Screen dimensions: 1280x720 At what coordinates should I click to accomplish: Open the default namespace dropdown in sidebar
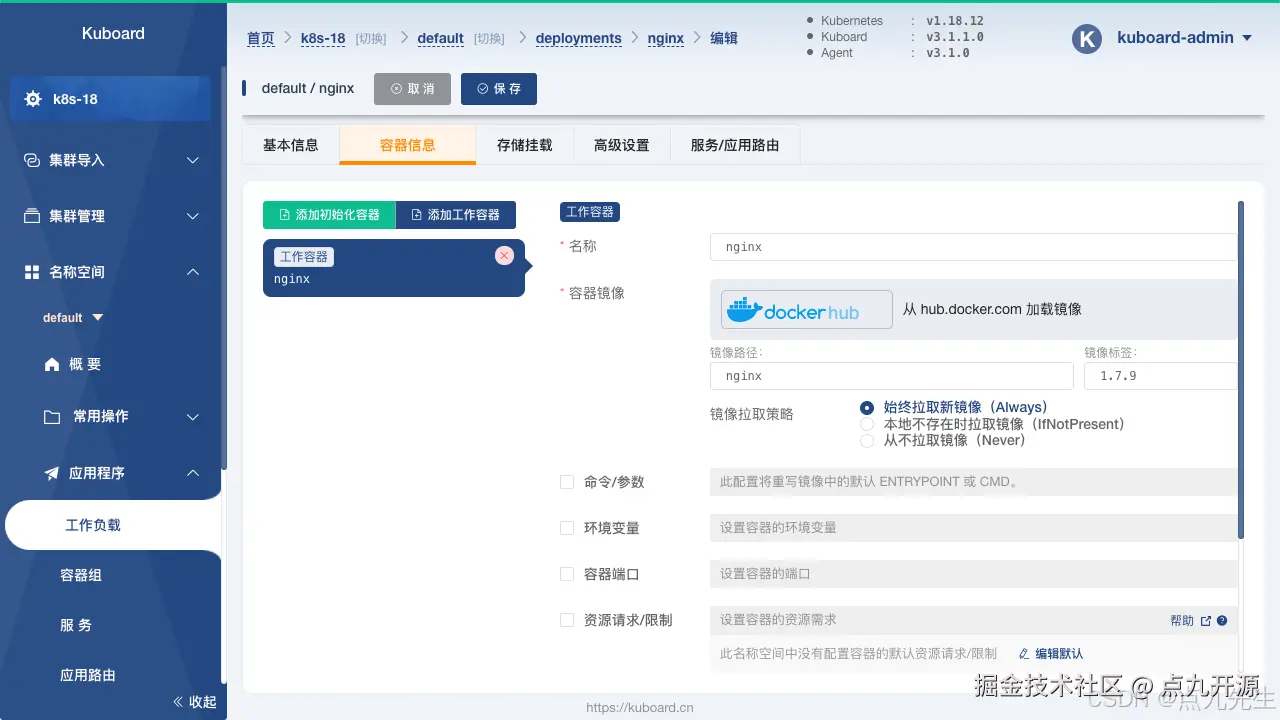click(x=70, y=317)
